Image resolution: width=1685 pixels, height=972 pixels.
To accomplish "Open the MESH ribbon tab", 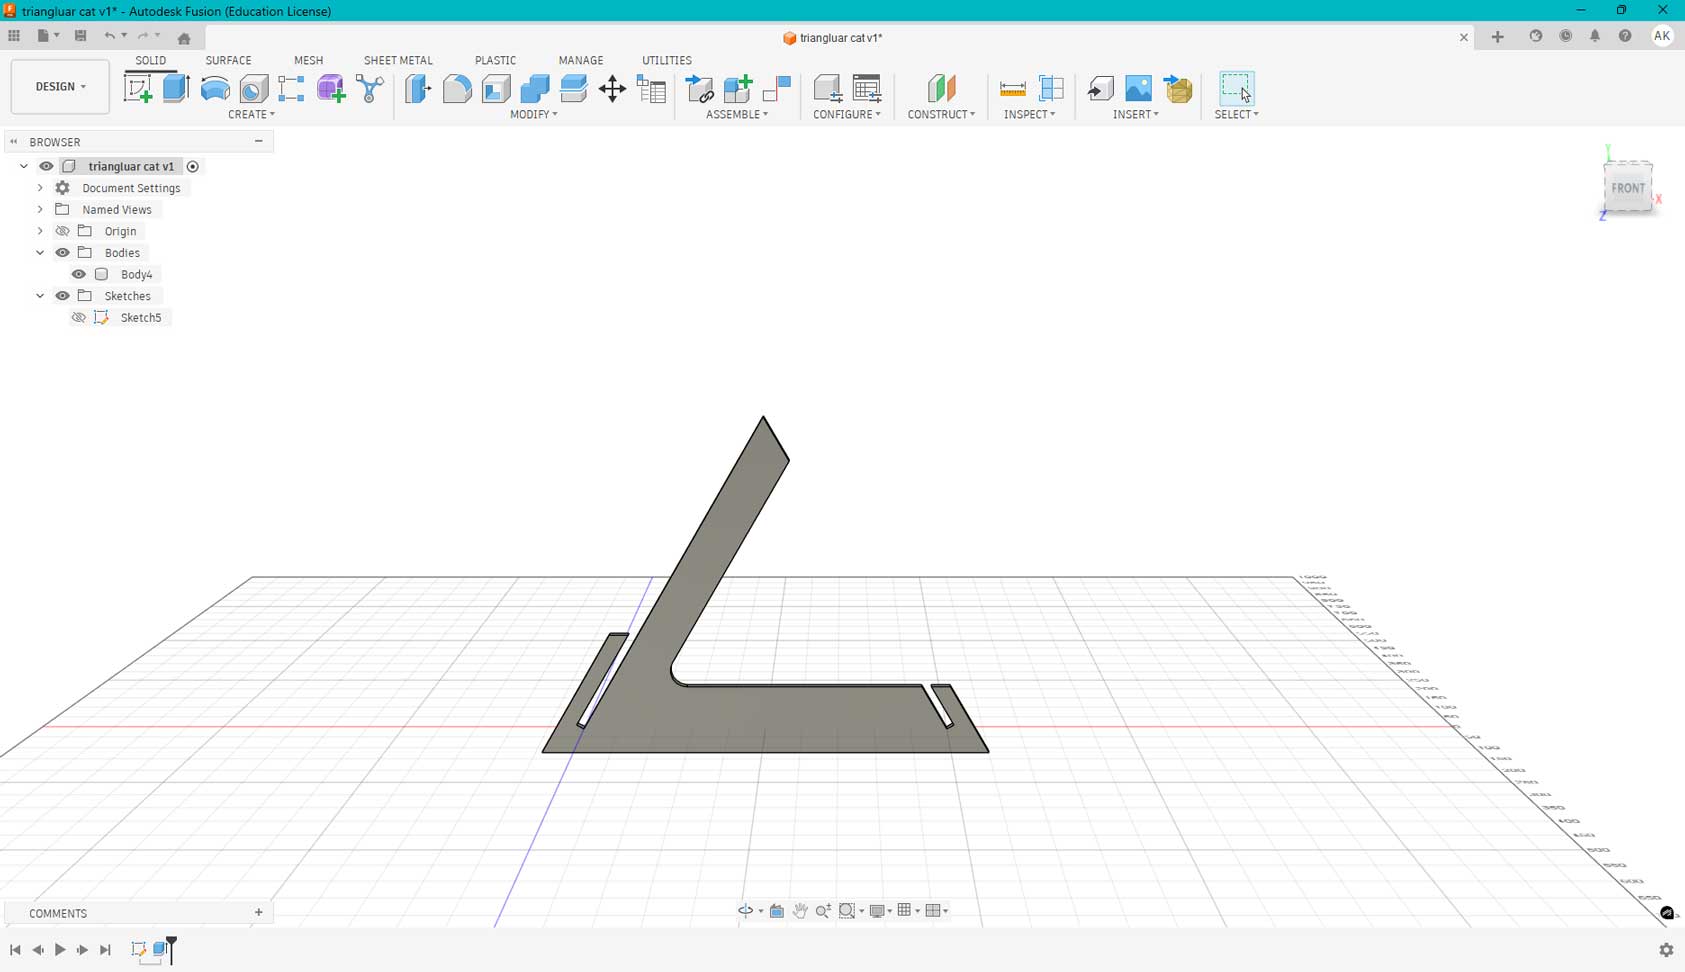I will click(308, 60).
